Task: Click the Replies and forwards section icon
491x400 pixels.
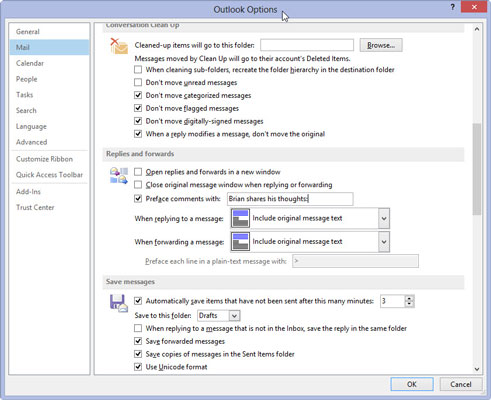Action: point(119,176)
